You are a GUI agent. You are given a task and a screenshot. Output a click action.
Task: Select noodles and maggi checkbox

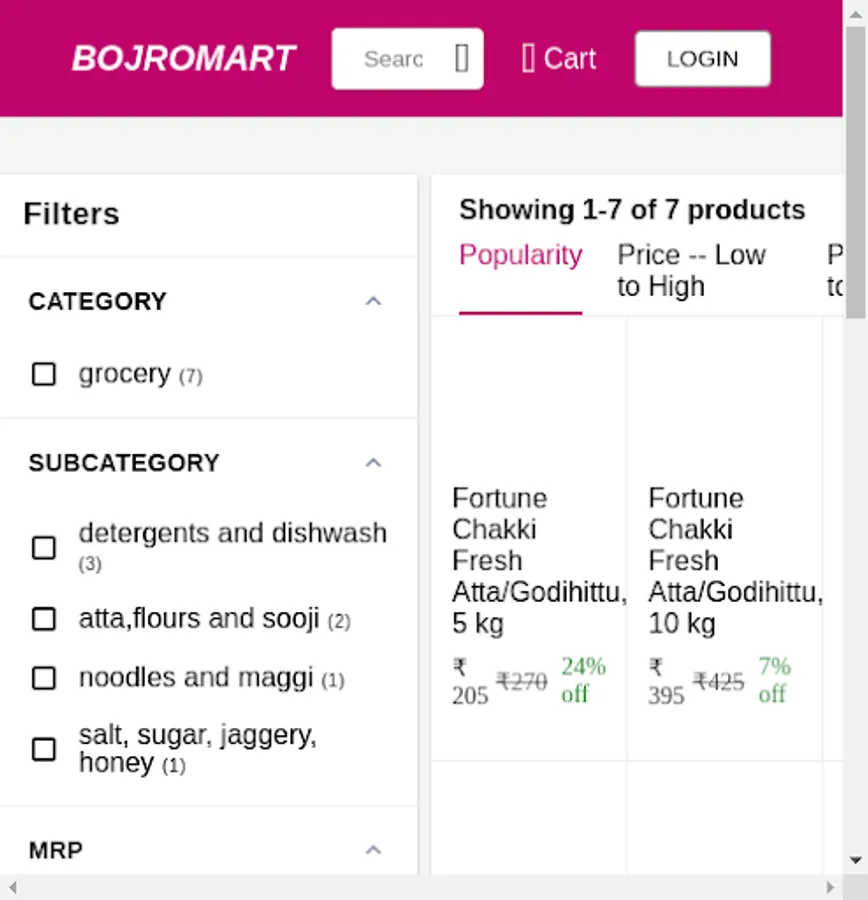(44, 679)
